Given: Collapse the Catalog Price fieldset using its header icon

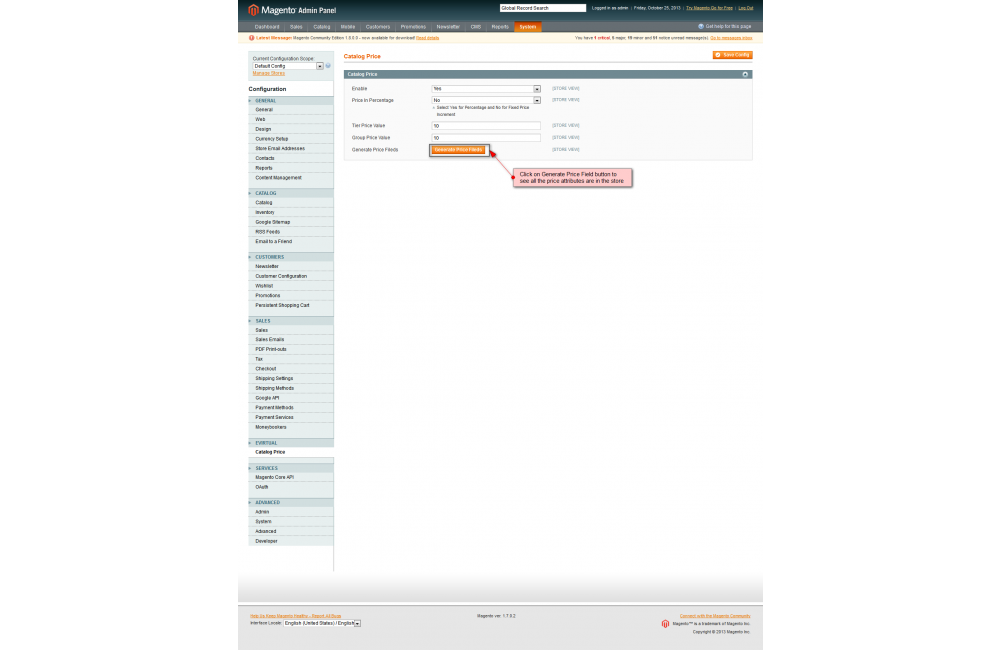Looking at the screenshot, I should (745, 75).
